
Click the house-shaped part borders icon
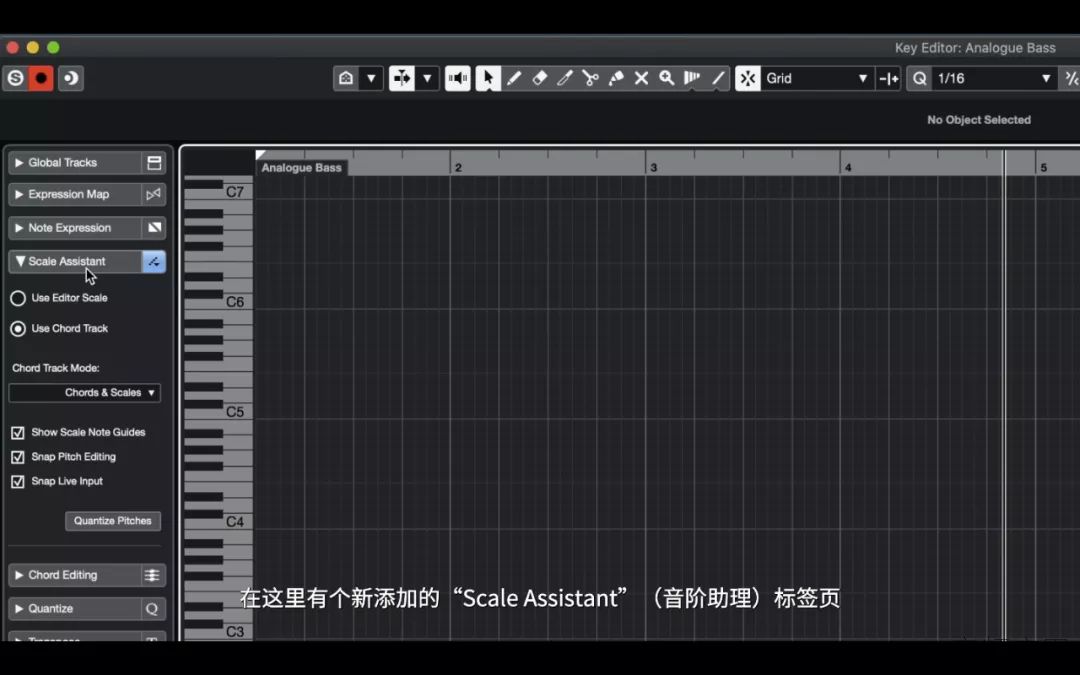[346, 78]
